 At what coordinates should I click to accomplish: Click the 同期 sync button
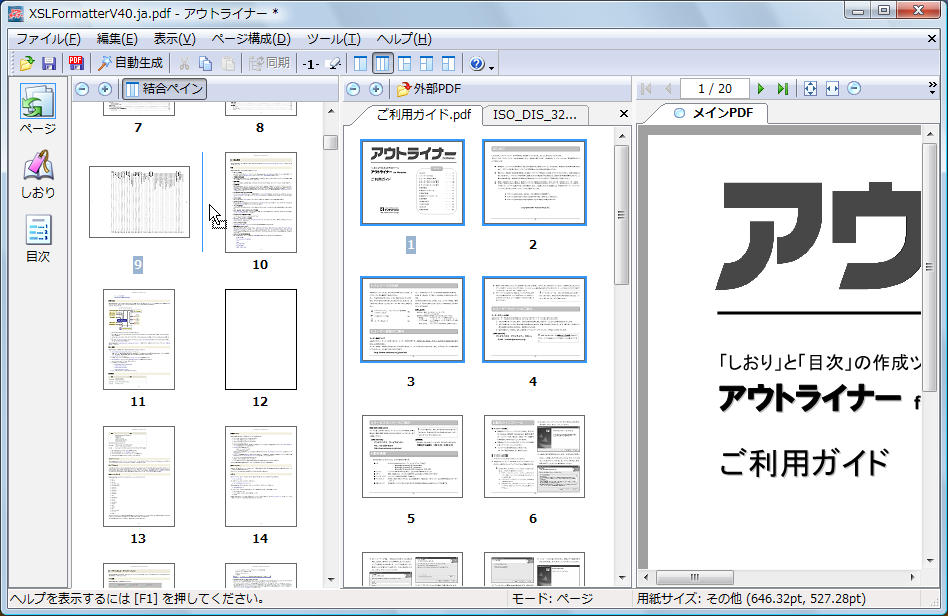[x=270, y=63]
